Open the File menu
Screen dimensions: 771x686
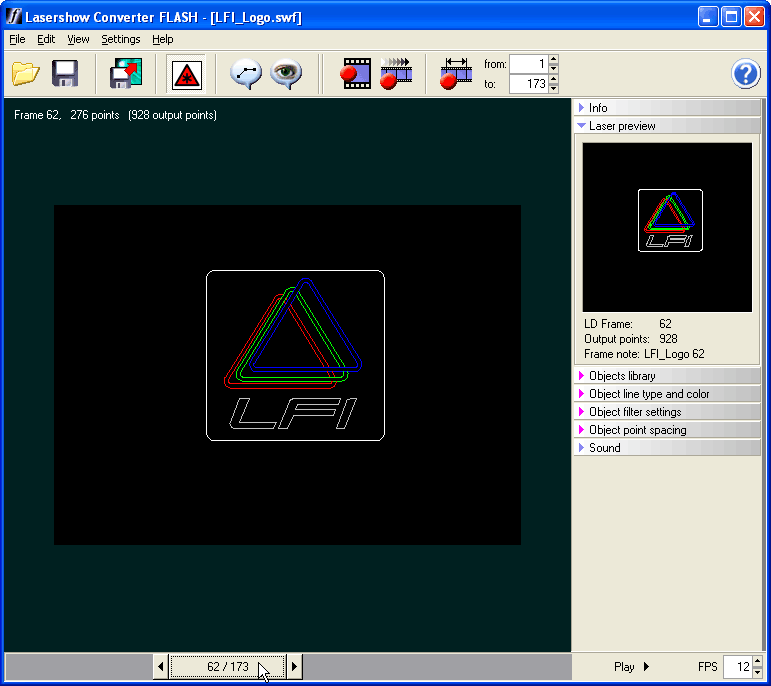tap(17, 39)
